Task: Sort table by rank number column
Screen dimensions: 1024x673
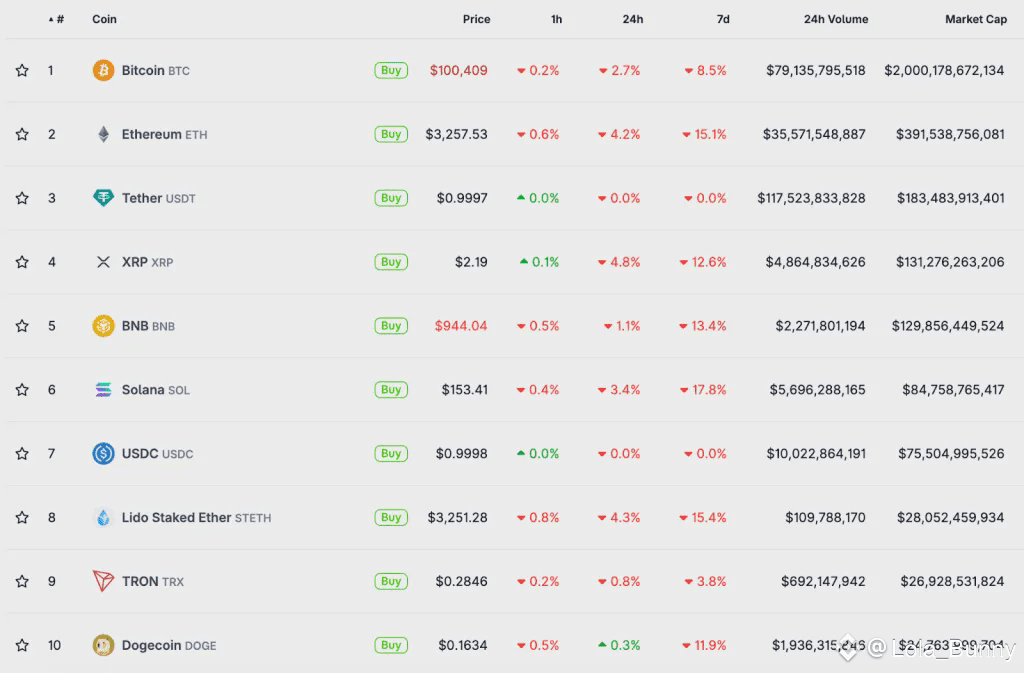Action: pos(59,19)
